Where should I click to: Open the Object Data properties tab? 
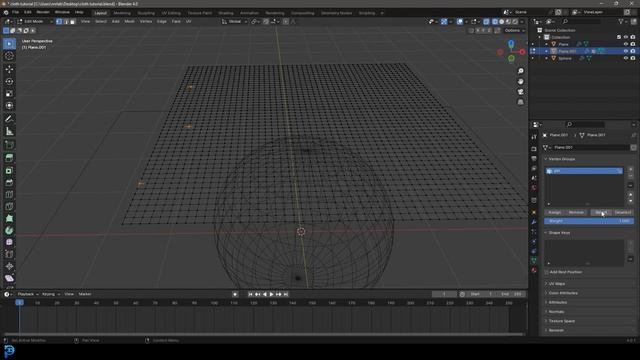point(534,260)
